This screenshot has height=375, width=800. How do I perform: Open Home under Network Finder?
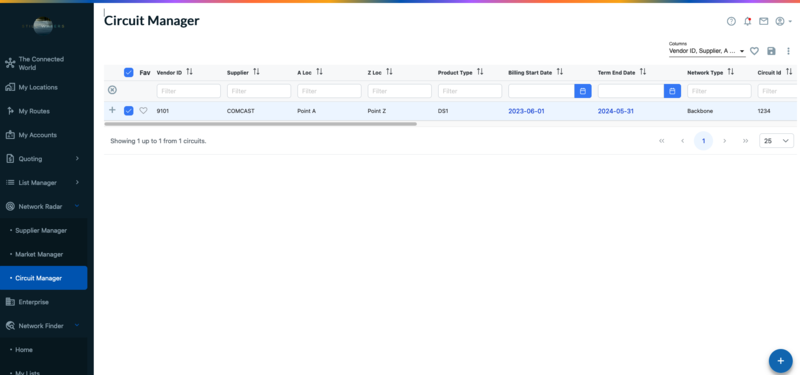(x=44, y=349)
